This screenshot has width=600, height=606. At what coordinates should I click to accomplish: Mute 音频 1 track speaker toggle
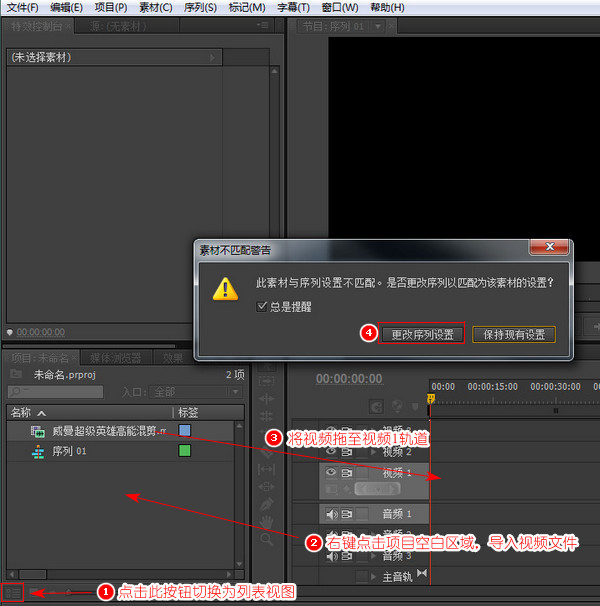click(332, 514)
